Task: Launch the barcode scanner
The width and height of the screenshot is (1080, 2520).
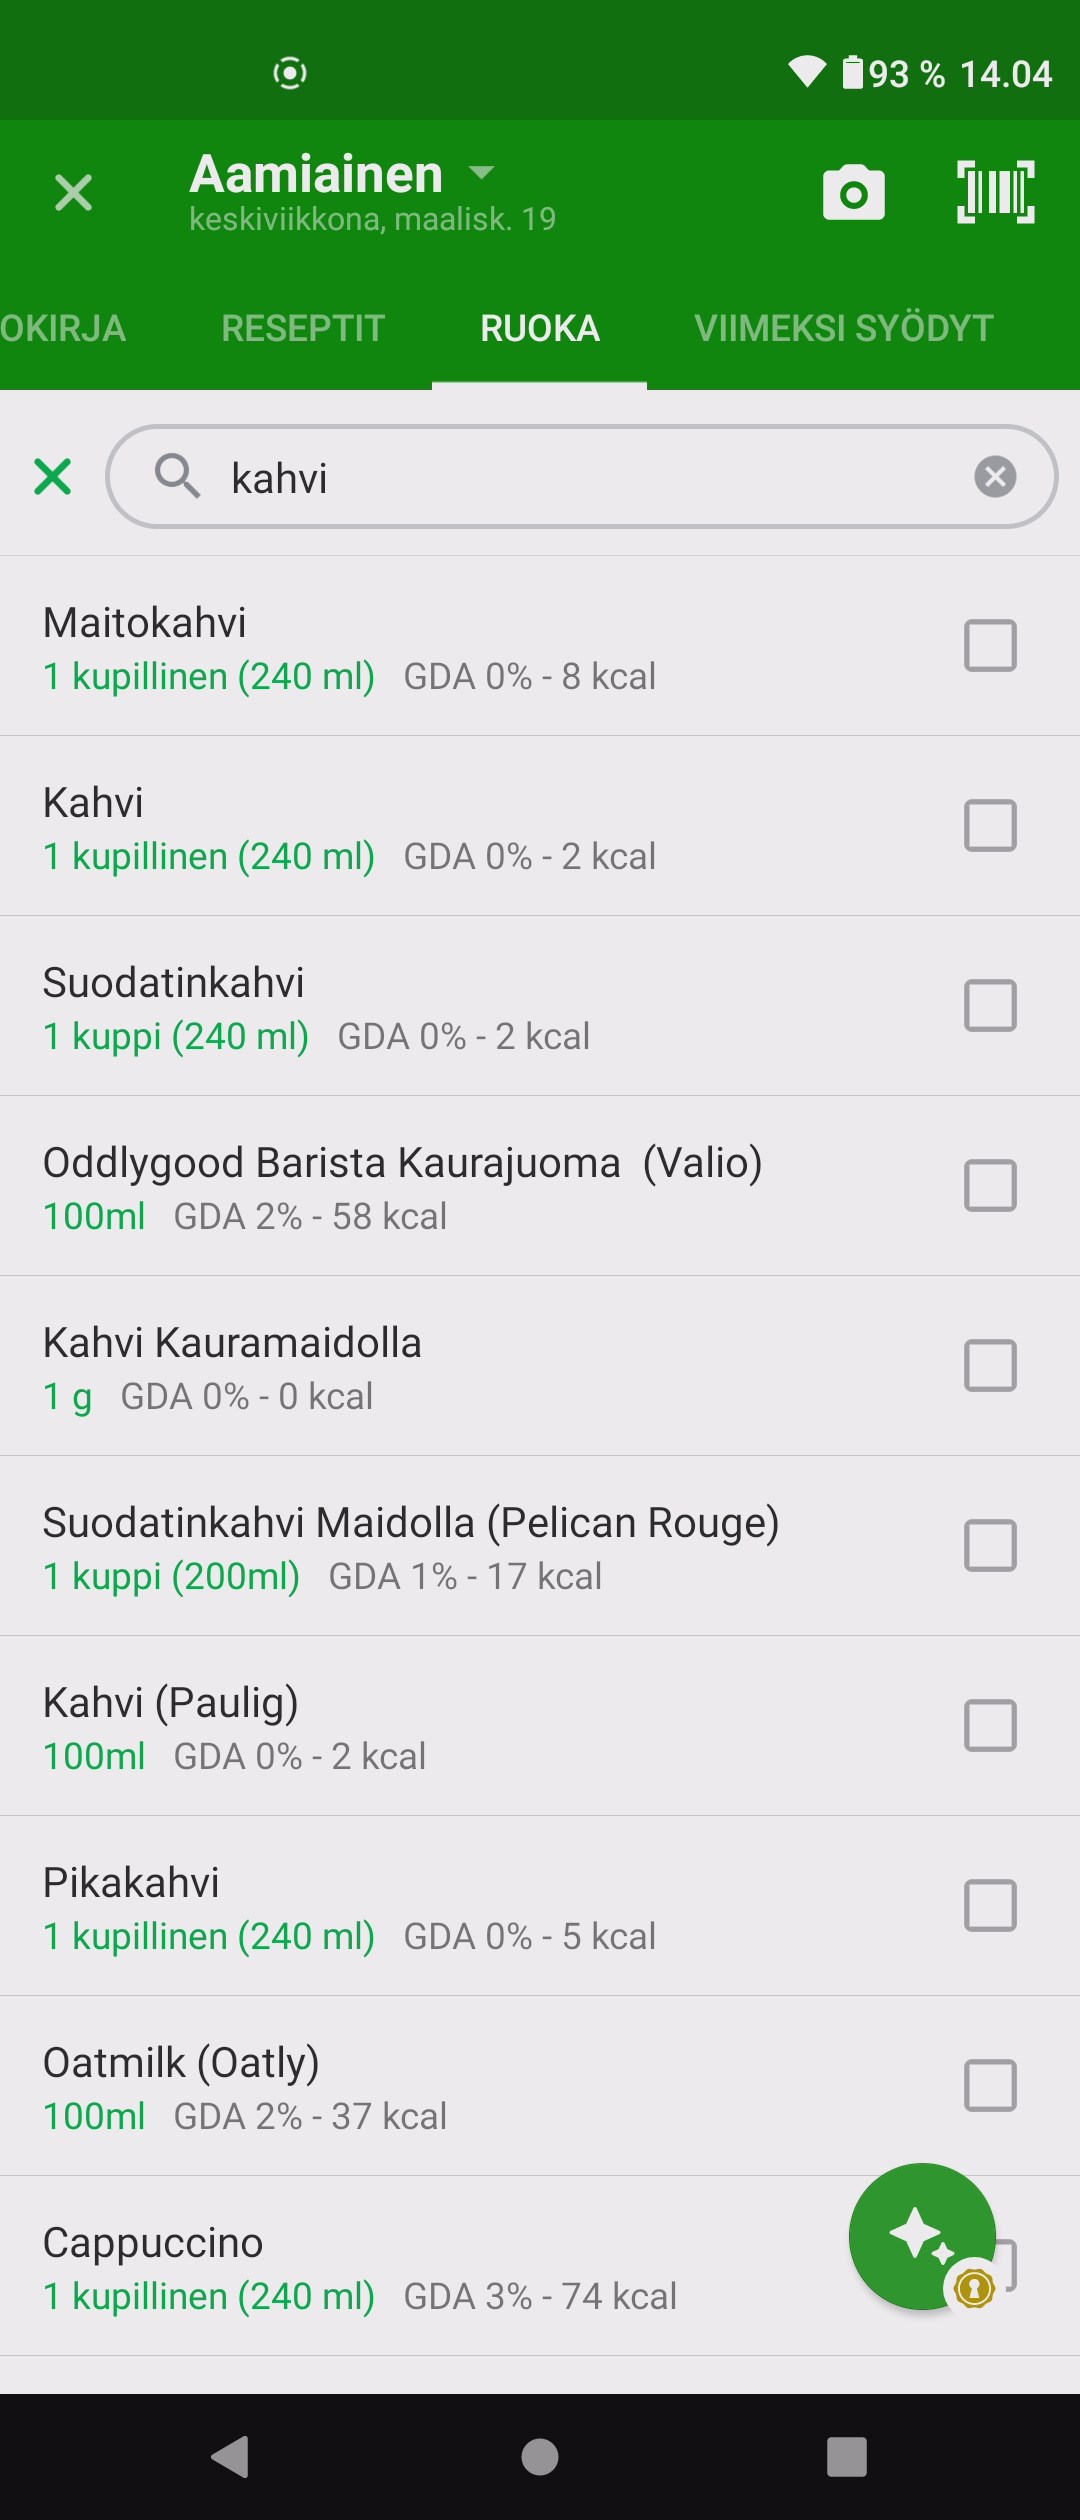Action: [995, 192]
